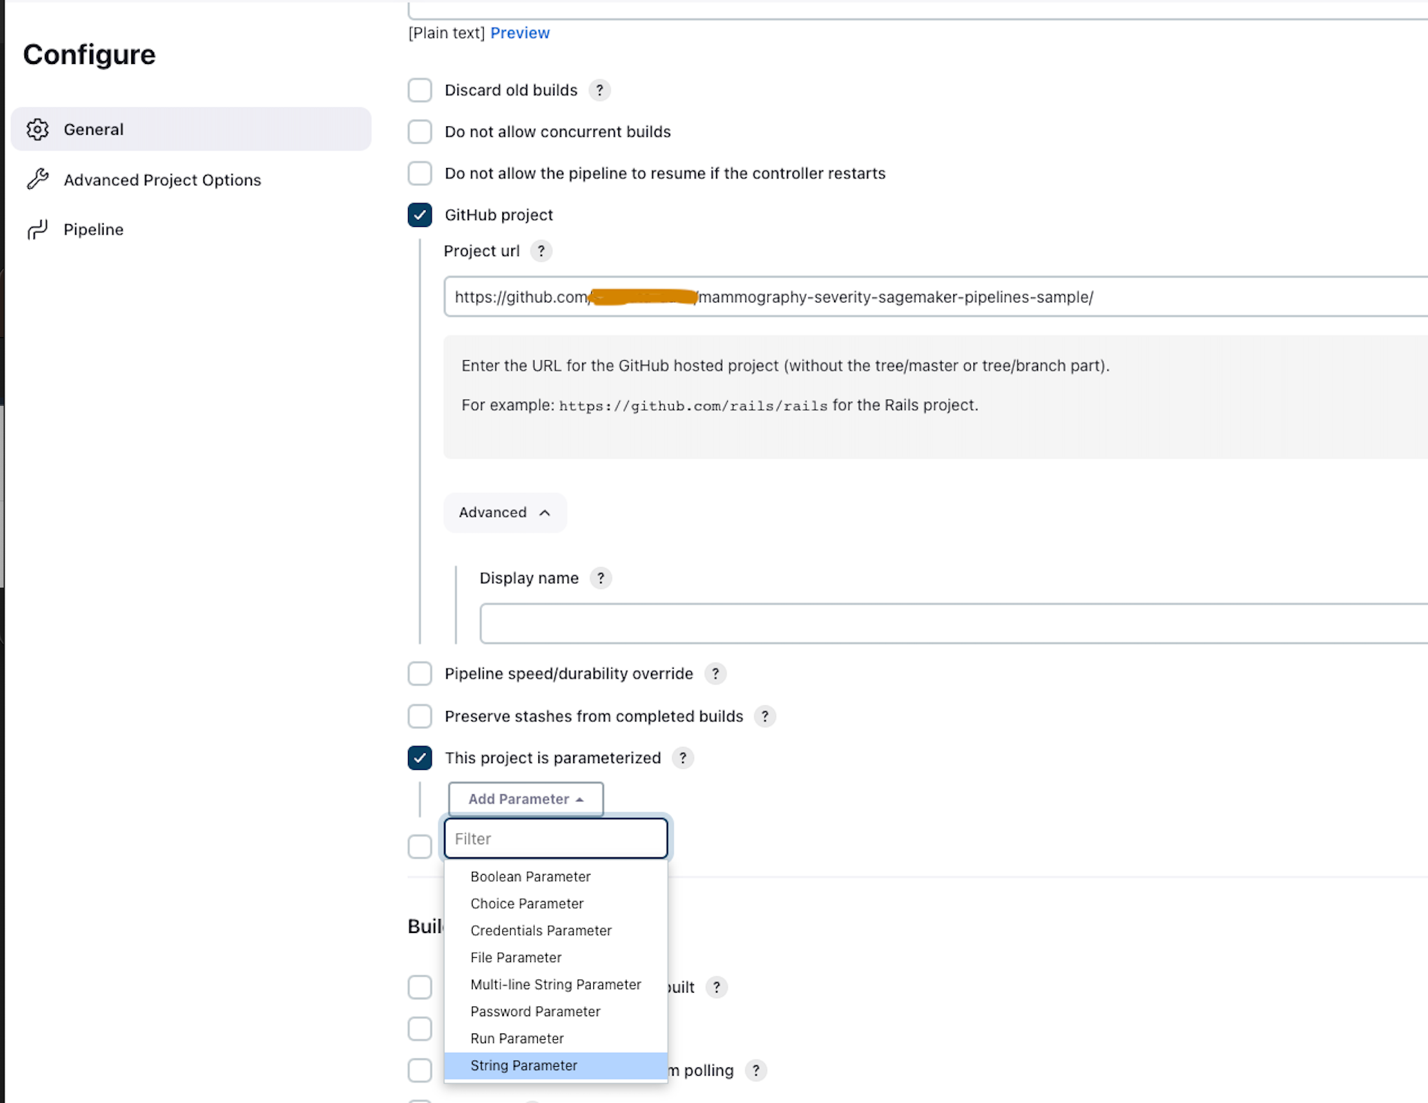Viewport: 1428px width, 1103px height.
Task: Uncheck the GitHub project checkbox
Action: click(420, 215)
